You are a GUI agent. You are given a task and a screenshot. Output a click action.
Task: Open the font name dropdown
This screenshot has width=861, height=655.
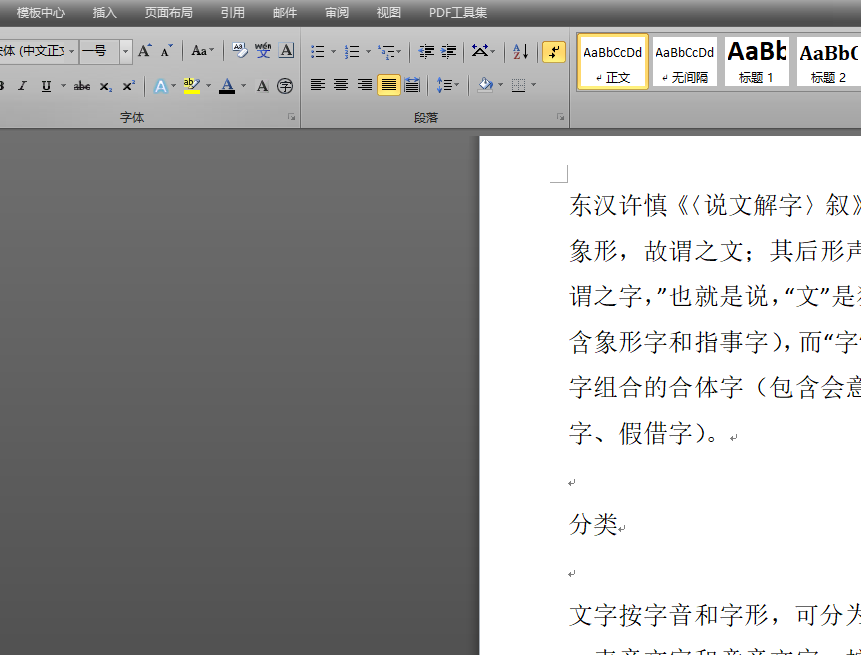[x=71, y=52]
